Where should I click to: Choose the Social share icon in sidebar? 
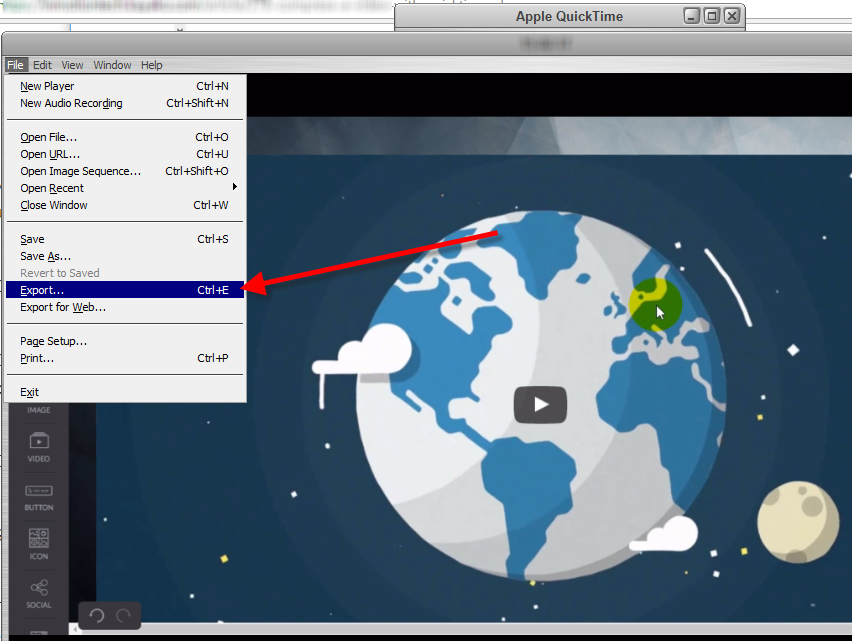(39, 590)
